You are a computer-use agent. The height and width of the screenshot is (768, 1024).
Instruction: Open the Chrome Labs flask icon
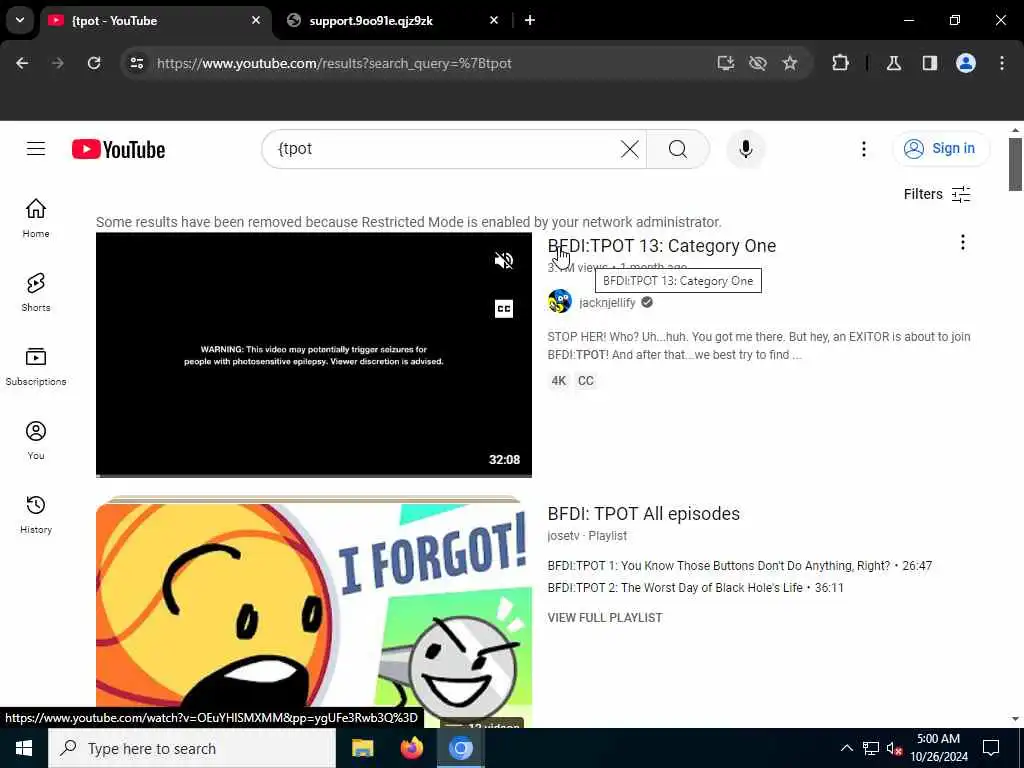coord(894,63)
